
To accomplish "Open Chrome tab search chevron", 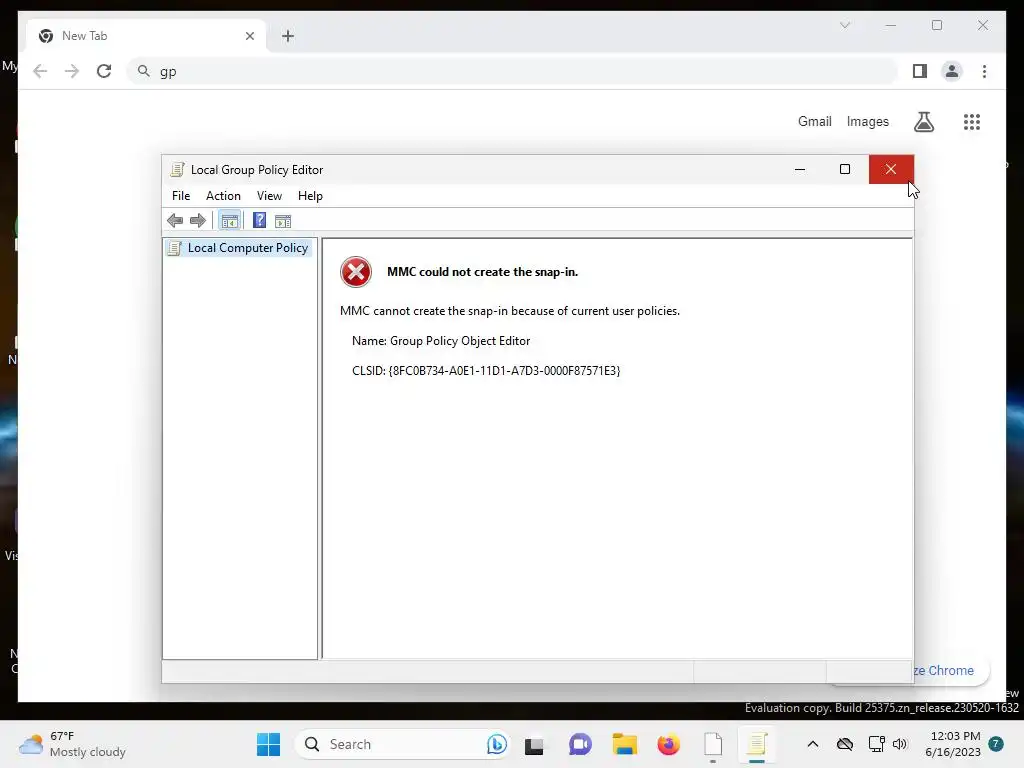I will pyautogui.click(x=845, y=25).
